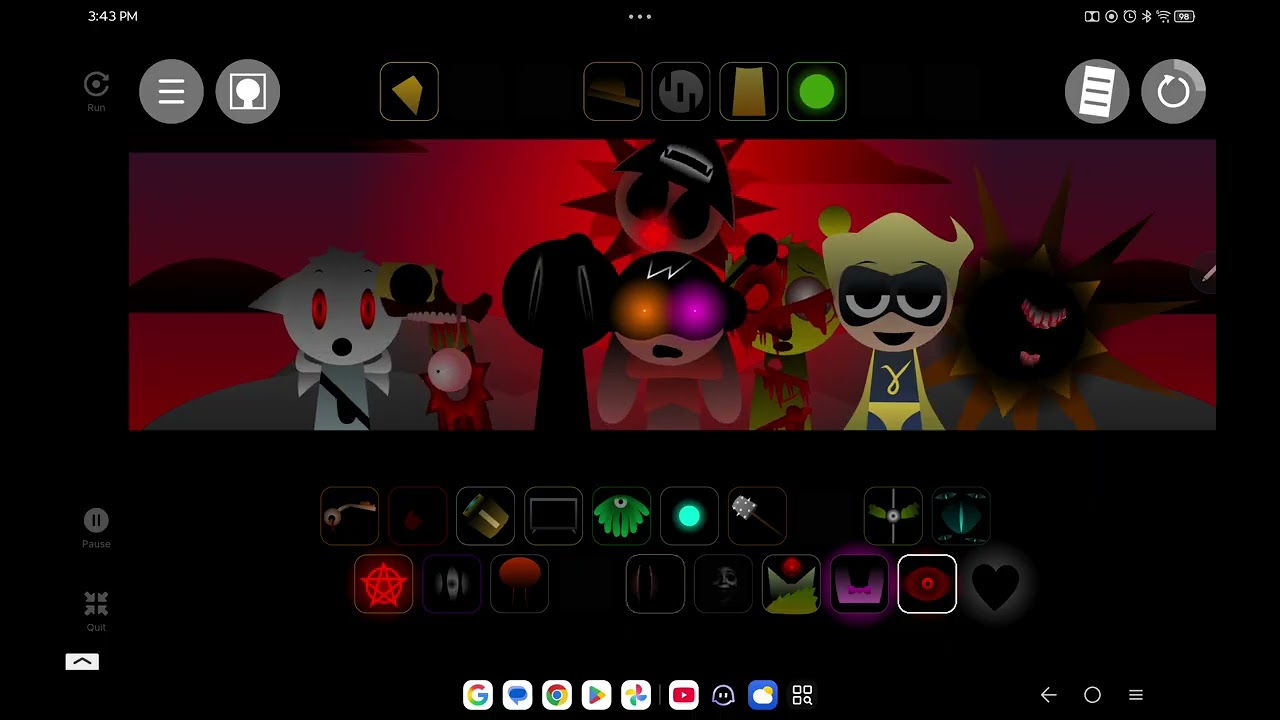Tap the Android back navigation arrow
The width and height of the screenshot is (1280, 720).
1048,695
